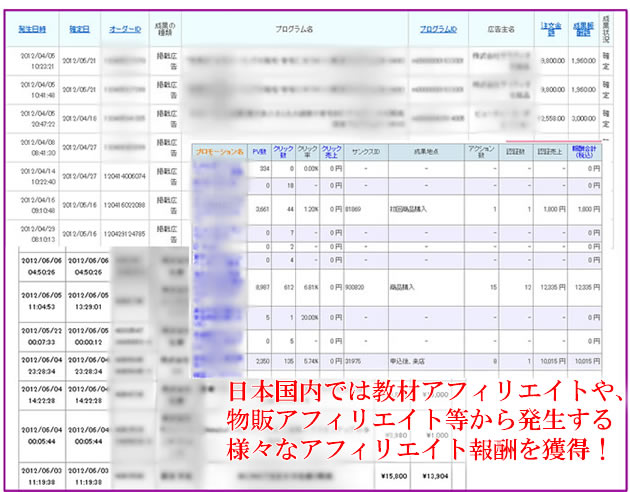The image size is (630, 492).
Task: Sort by the 発生日時 column header
Action: [x=30, y=30]
